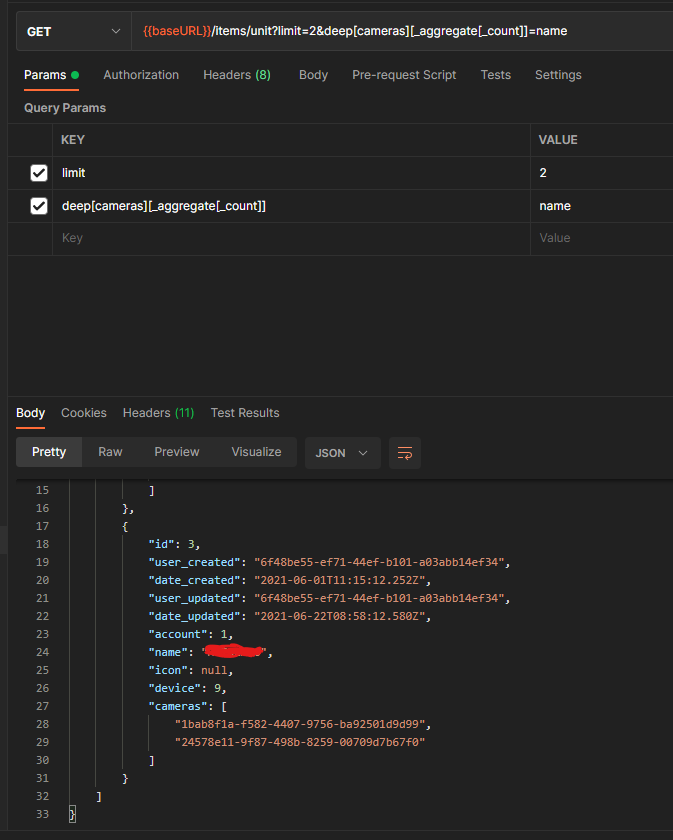Toggle word wrap icon in response toolbar

coord(405,453)
